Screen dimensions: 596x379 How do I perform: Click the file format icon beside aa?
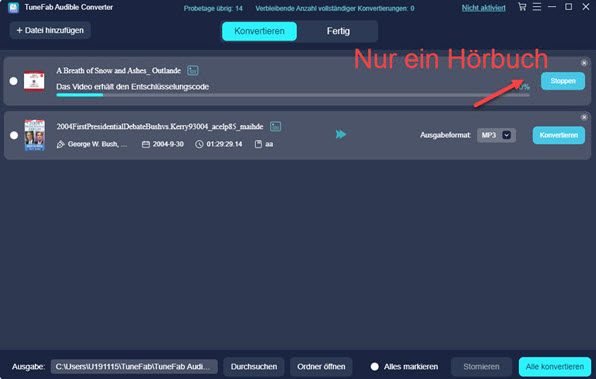coord(258,144)
